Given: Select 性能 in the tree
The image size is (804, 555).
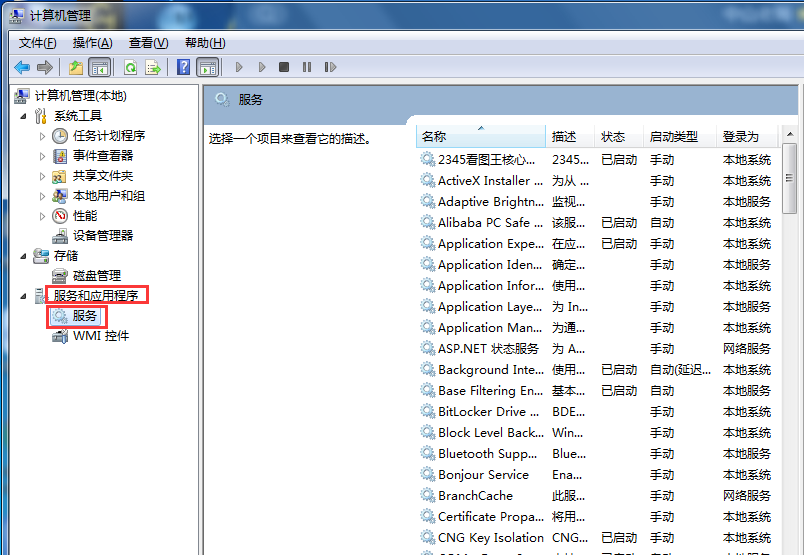Looking at the screenshot, I should click(x=85, y=216).
